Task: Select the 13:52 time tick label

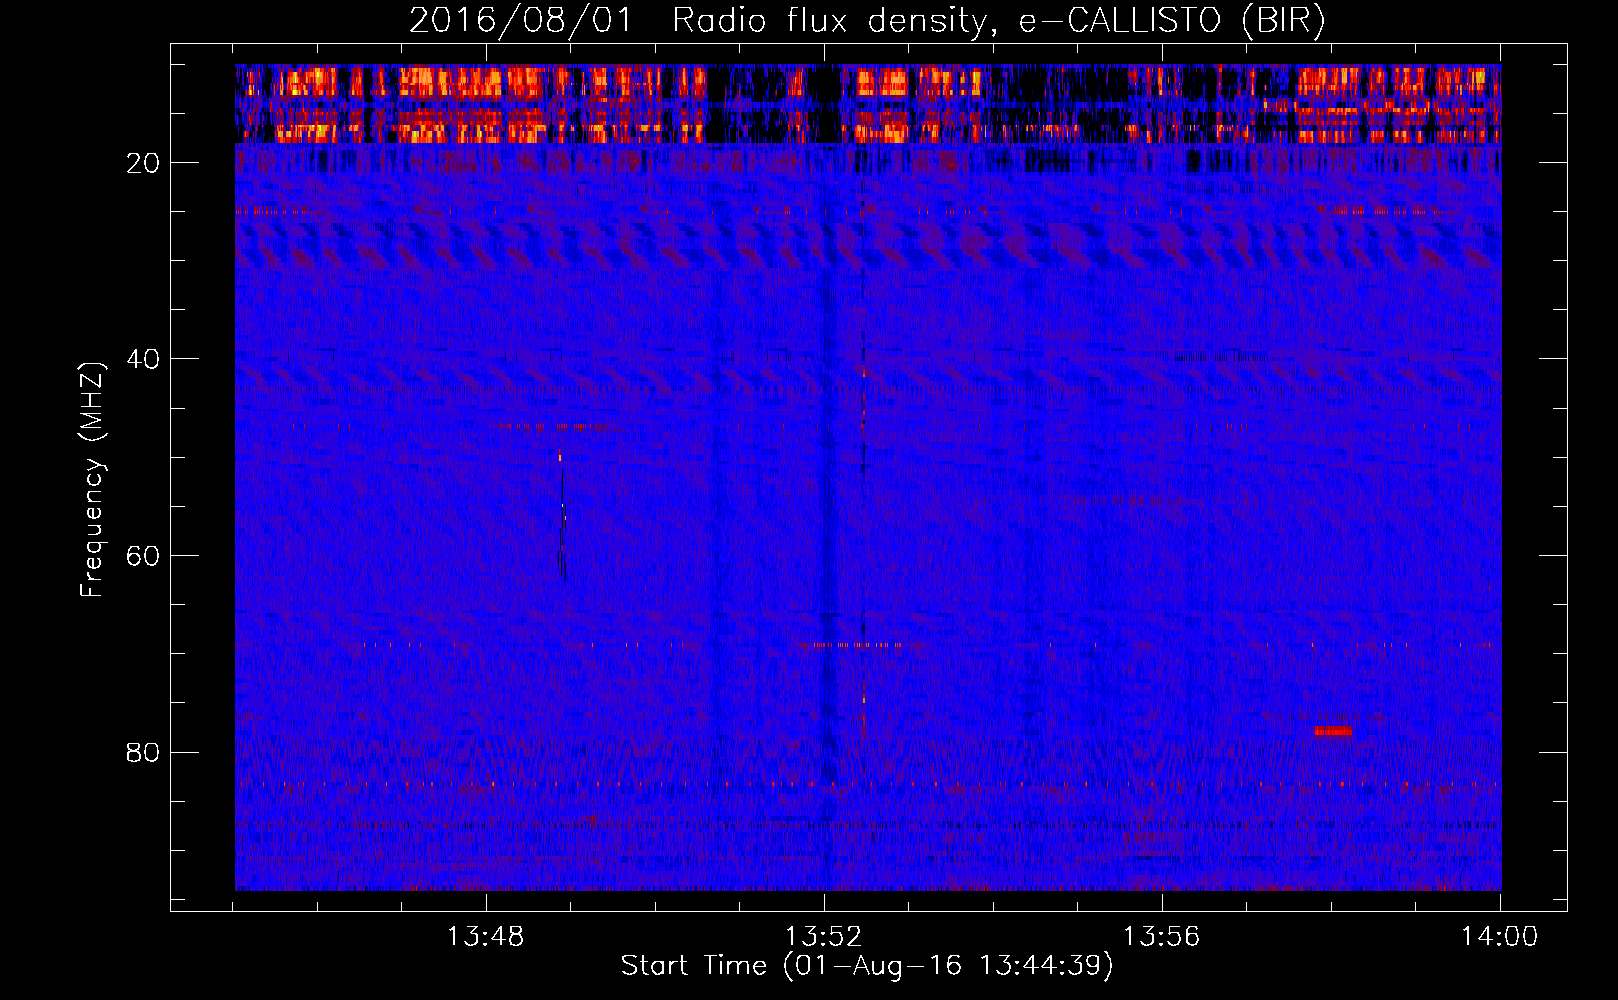Action: (x=823, y=937)
